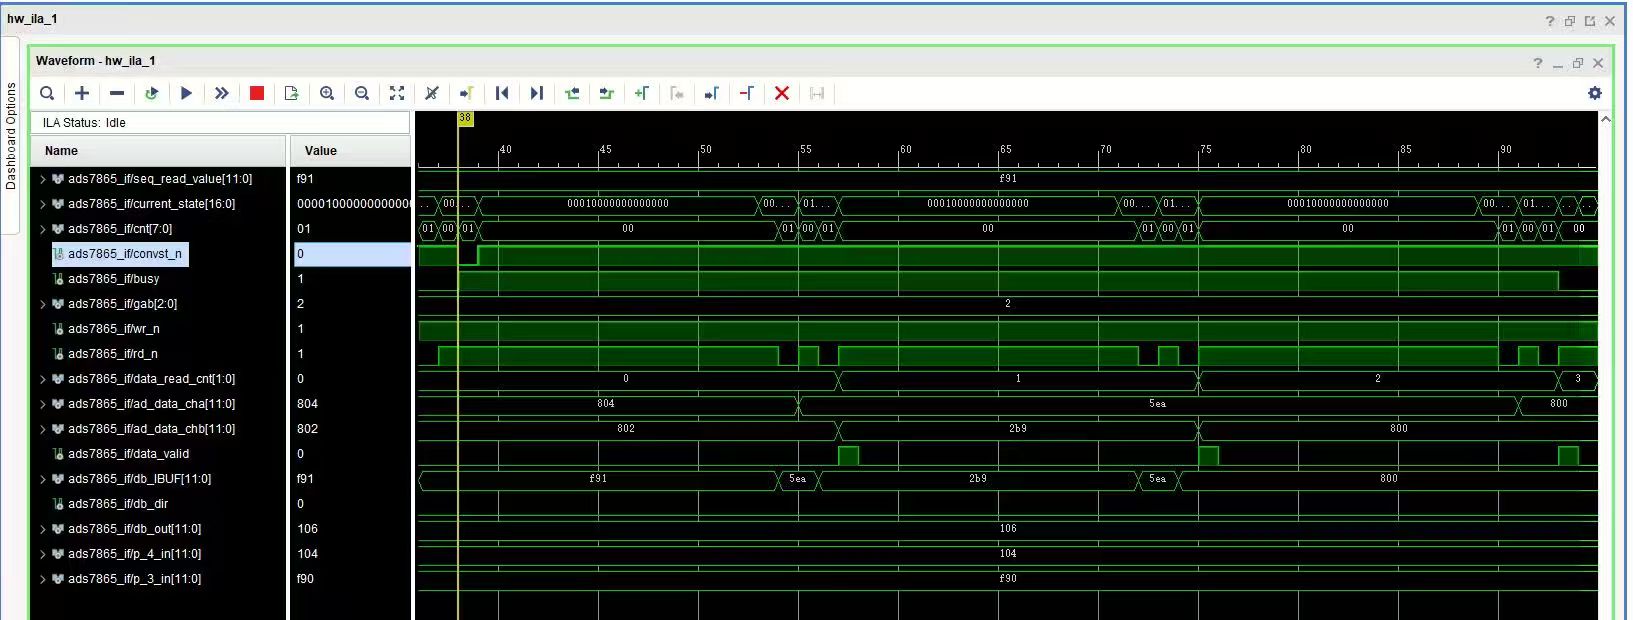This screenshot has width=1633, height=620.
Task: Expand data_read_cnt[1:0] bus
Action: click(43, 379)
